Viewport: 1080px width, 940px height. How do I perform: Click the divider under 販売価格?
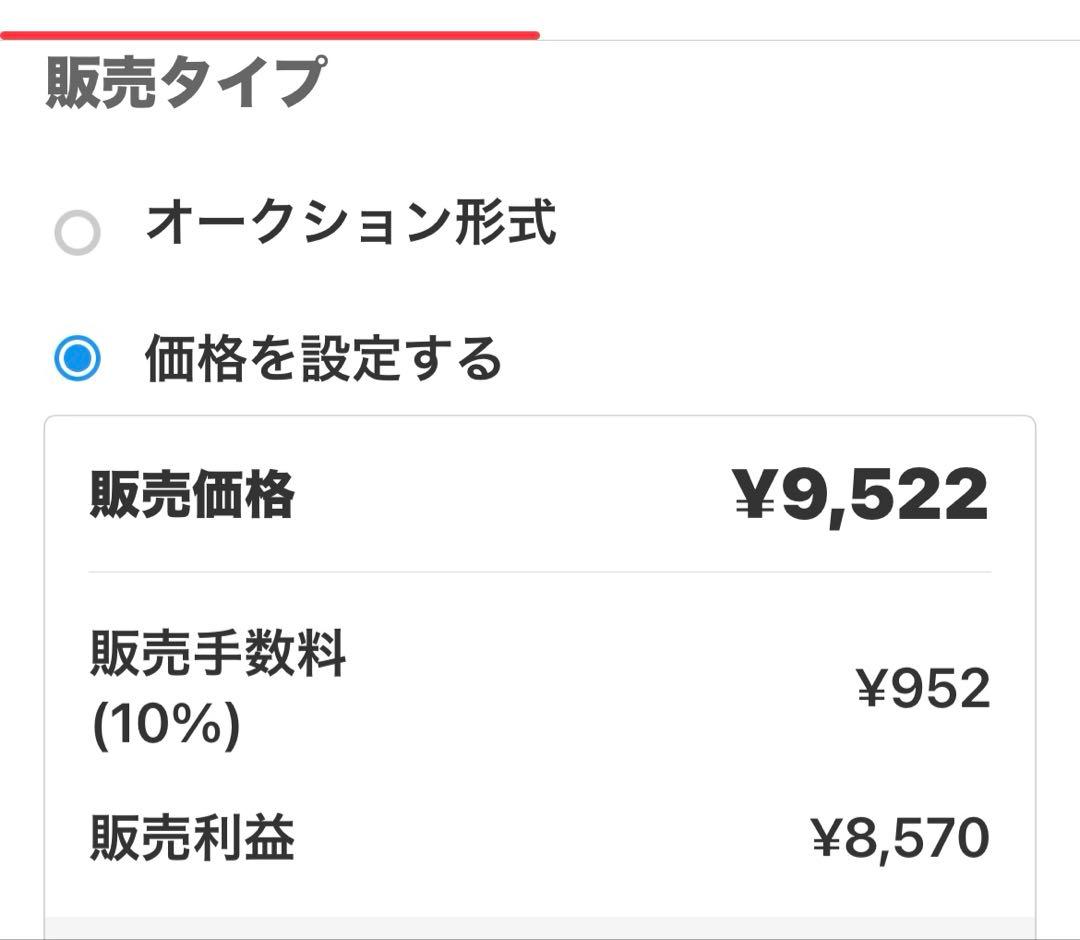coord(540,570)
